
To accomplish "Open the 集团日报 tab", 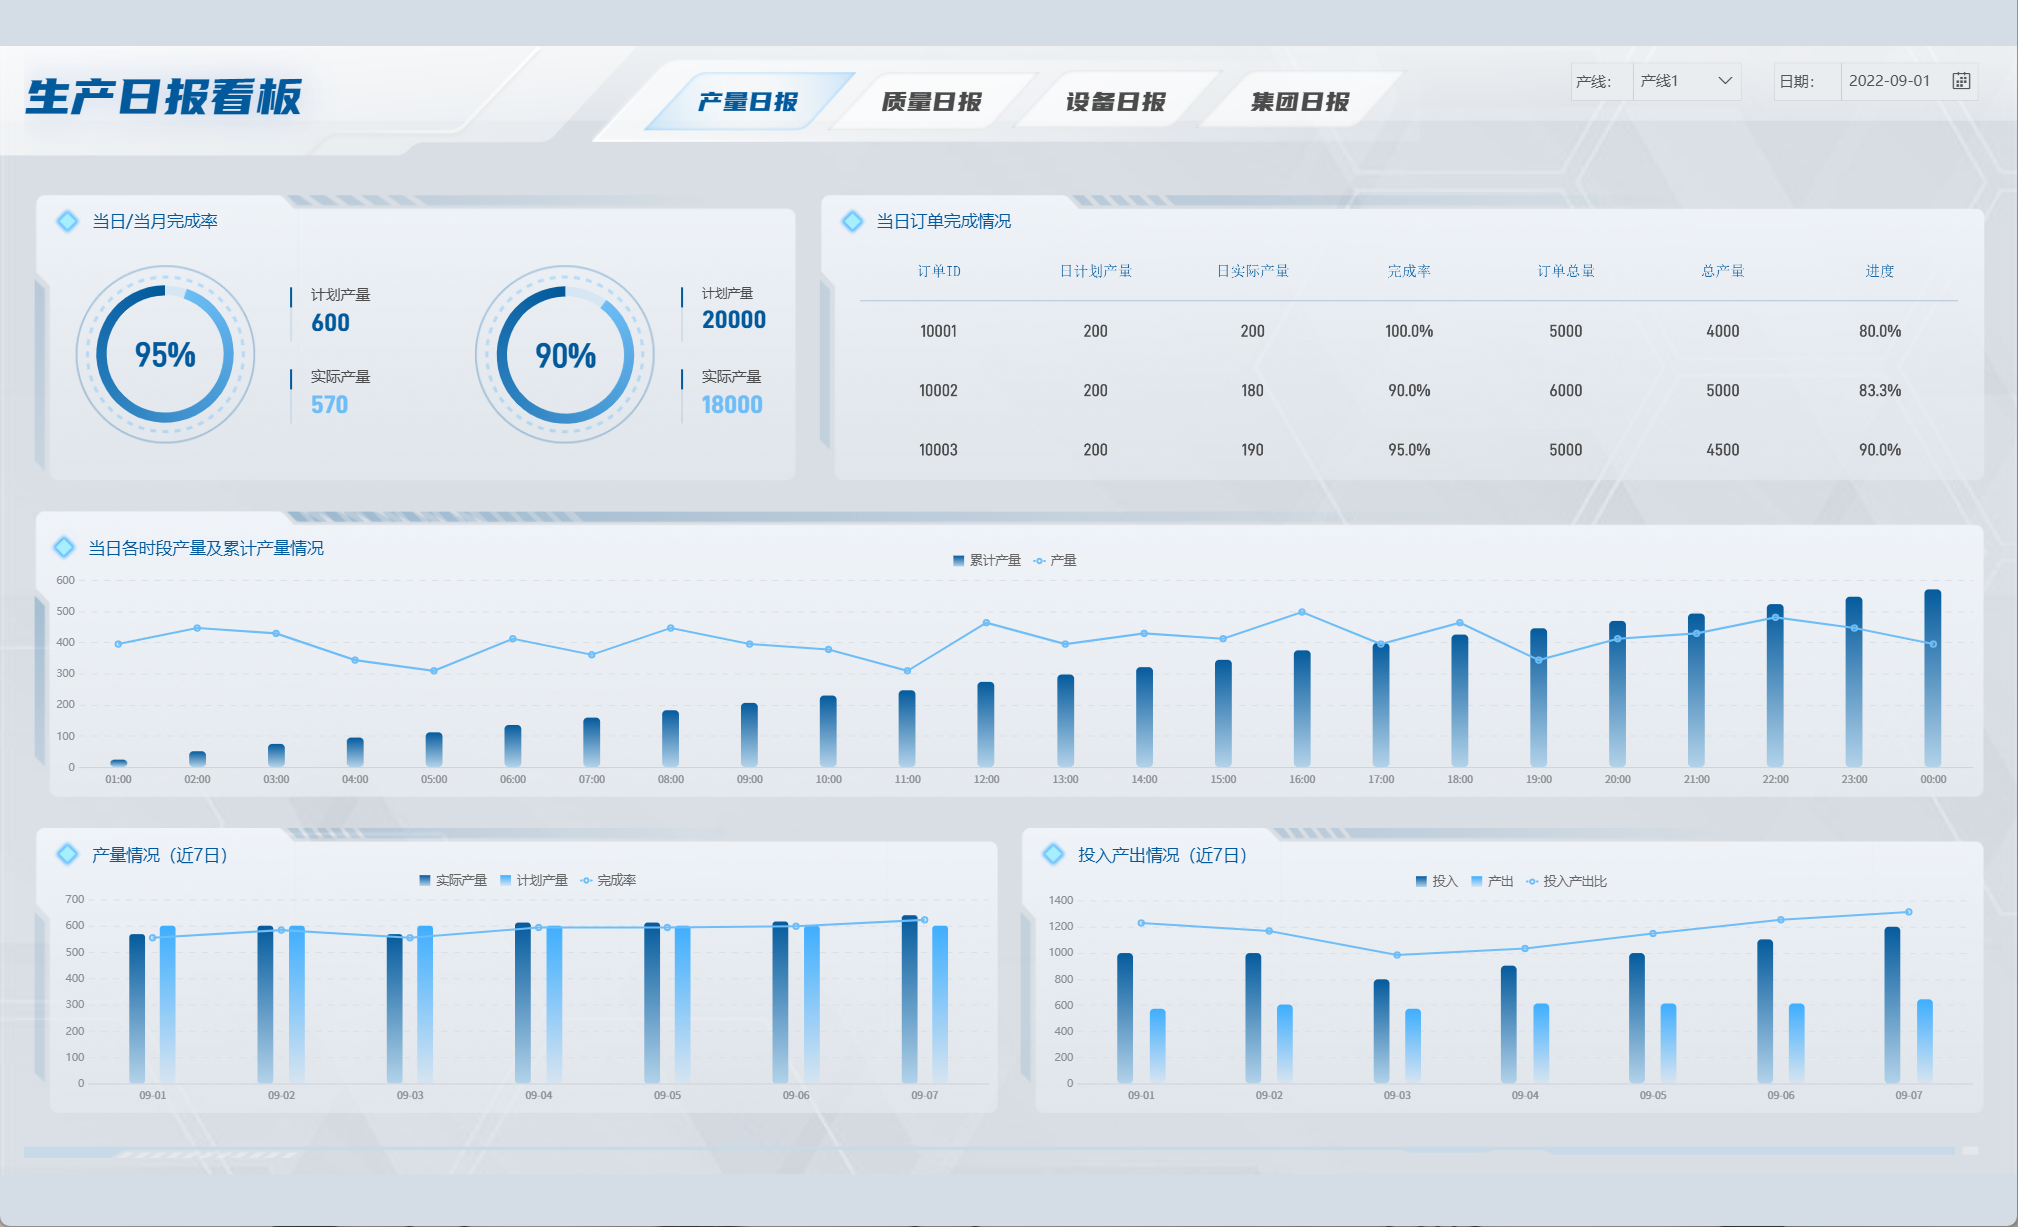I will click(x=1299, y=102).
